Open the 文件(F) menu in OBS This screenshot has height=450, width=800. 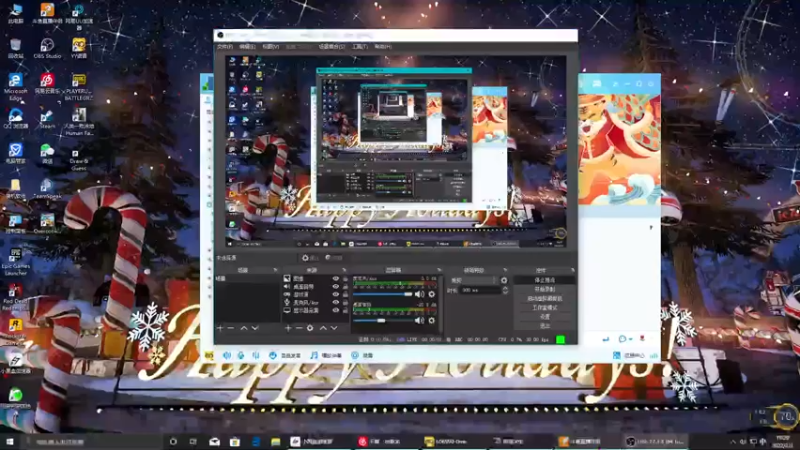[225, 46]
